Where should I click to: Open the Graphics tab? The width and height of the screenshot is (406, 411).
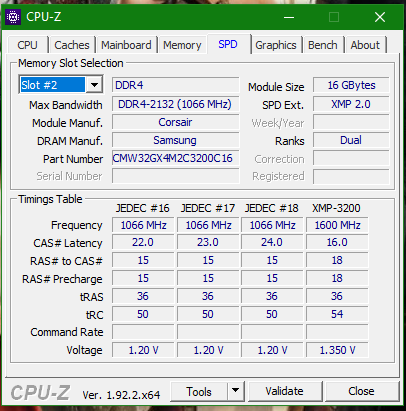point(276,45)
